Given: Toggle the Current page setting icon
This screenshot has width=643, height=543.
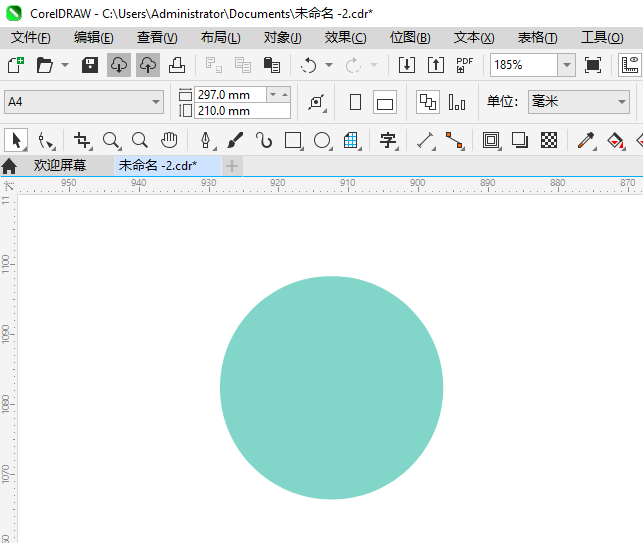Looking at the screenshot, I should (457, 102).
